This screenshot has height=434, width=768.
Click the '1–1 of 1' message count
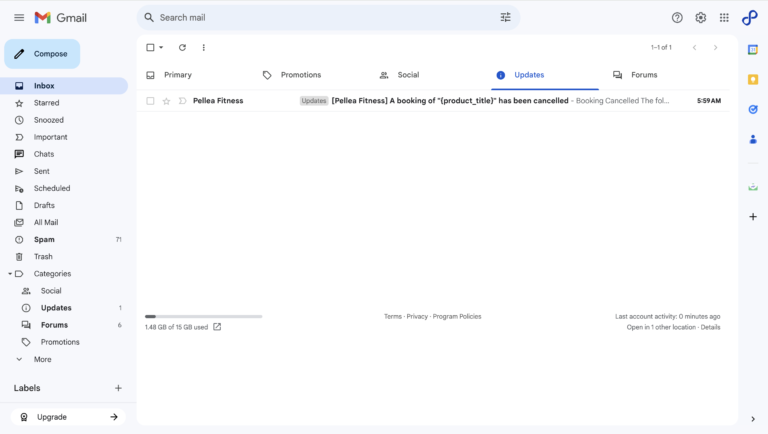point(661,48)
